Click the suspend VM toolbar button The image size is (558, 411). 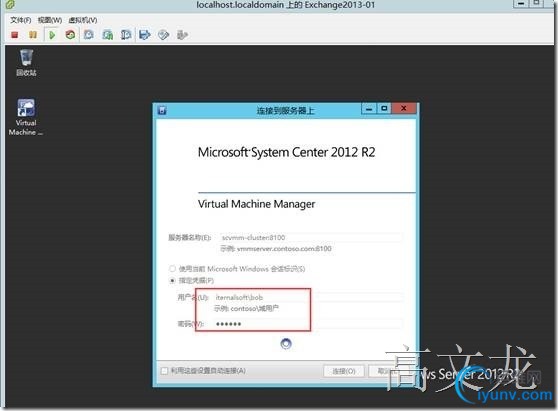33,35
